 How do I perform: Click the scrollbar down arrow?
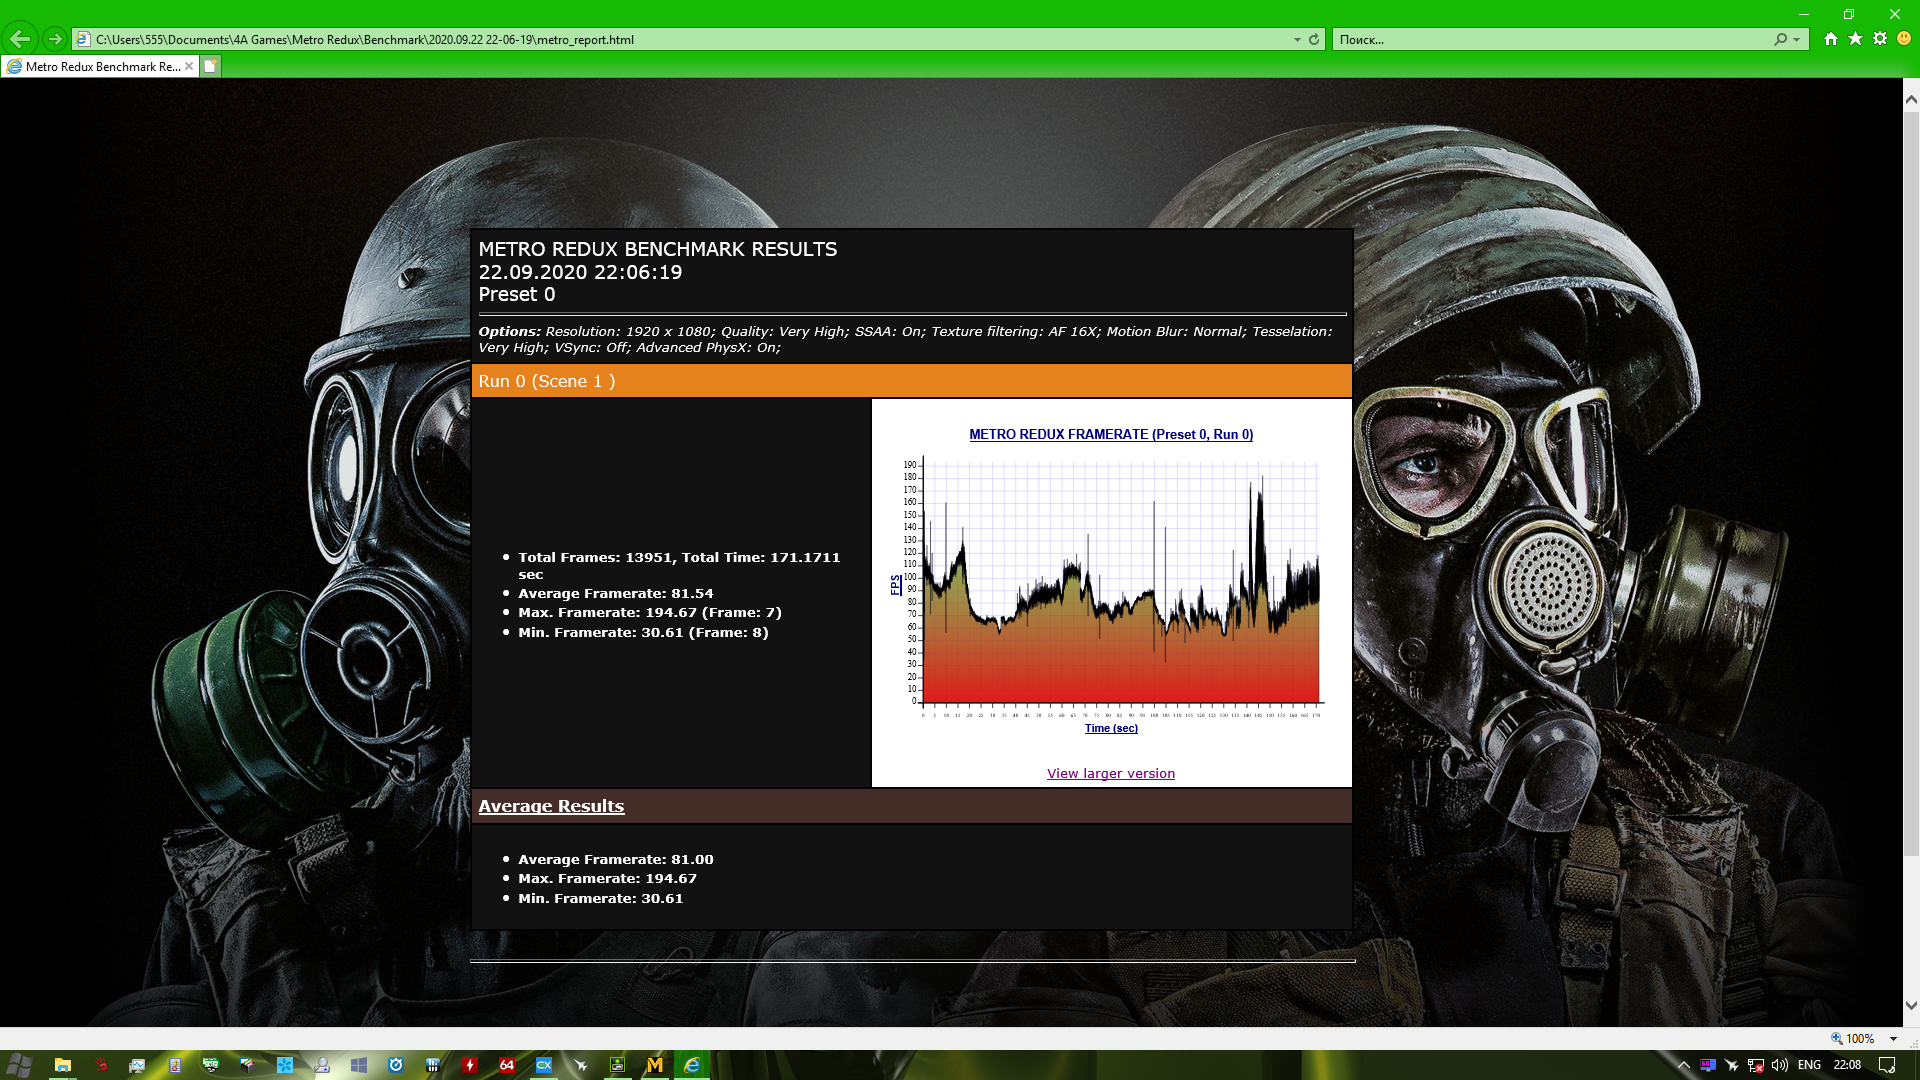(1911, 1005)
